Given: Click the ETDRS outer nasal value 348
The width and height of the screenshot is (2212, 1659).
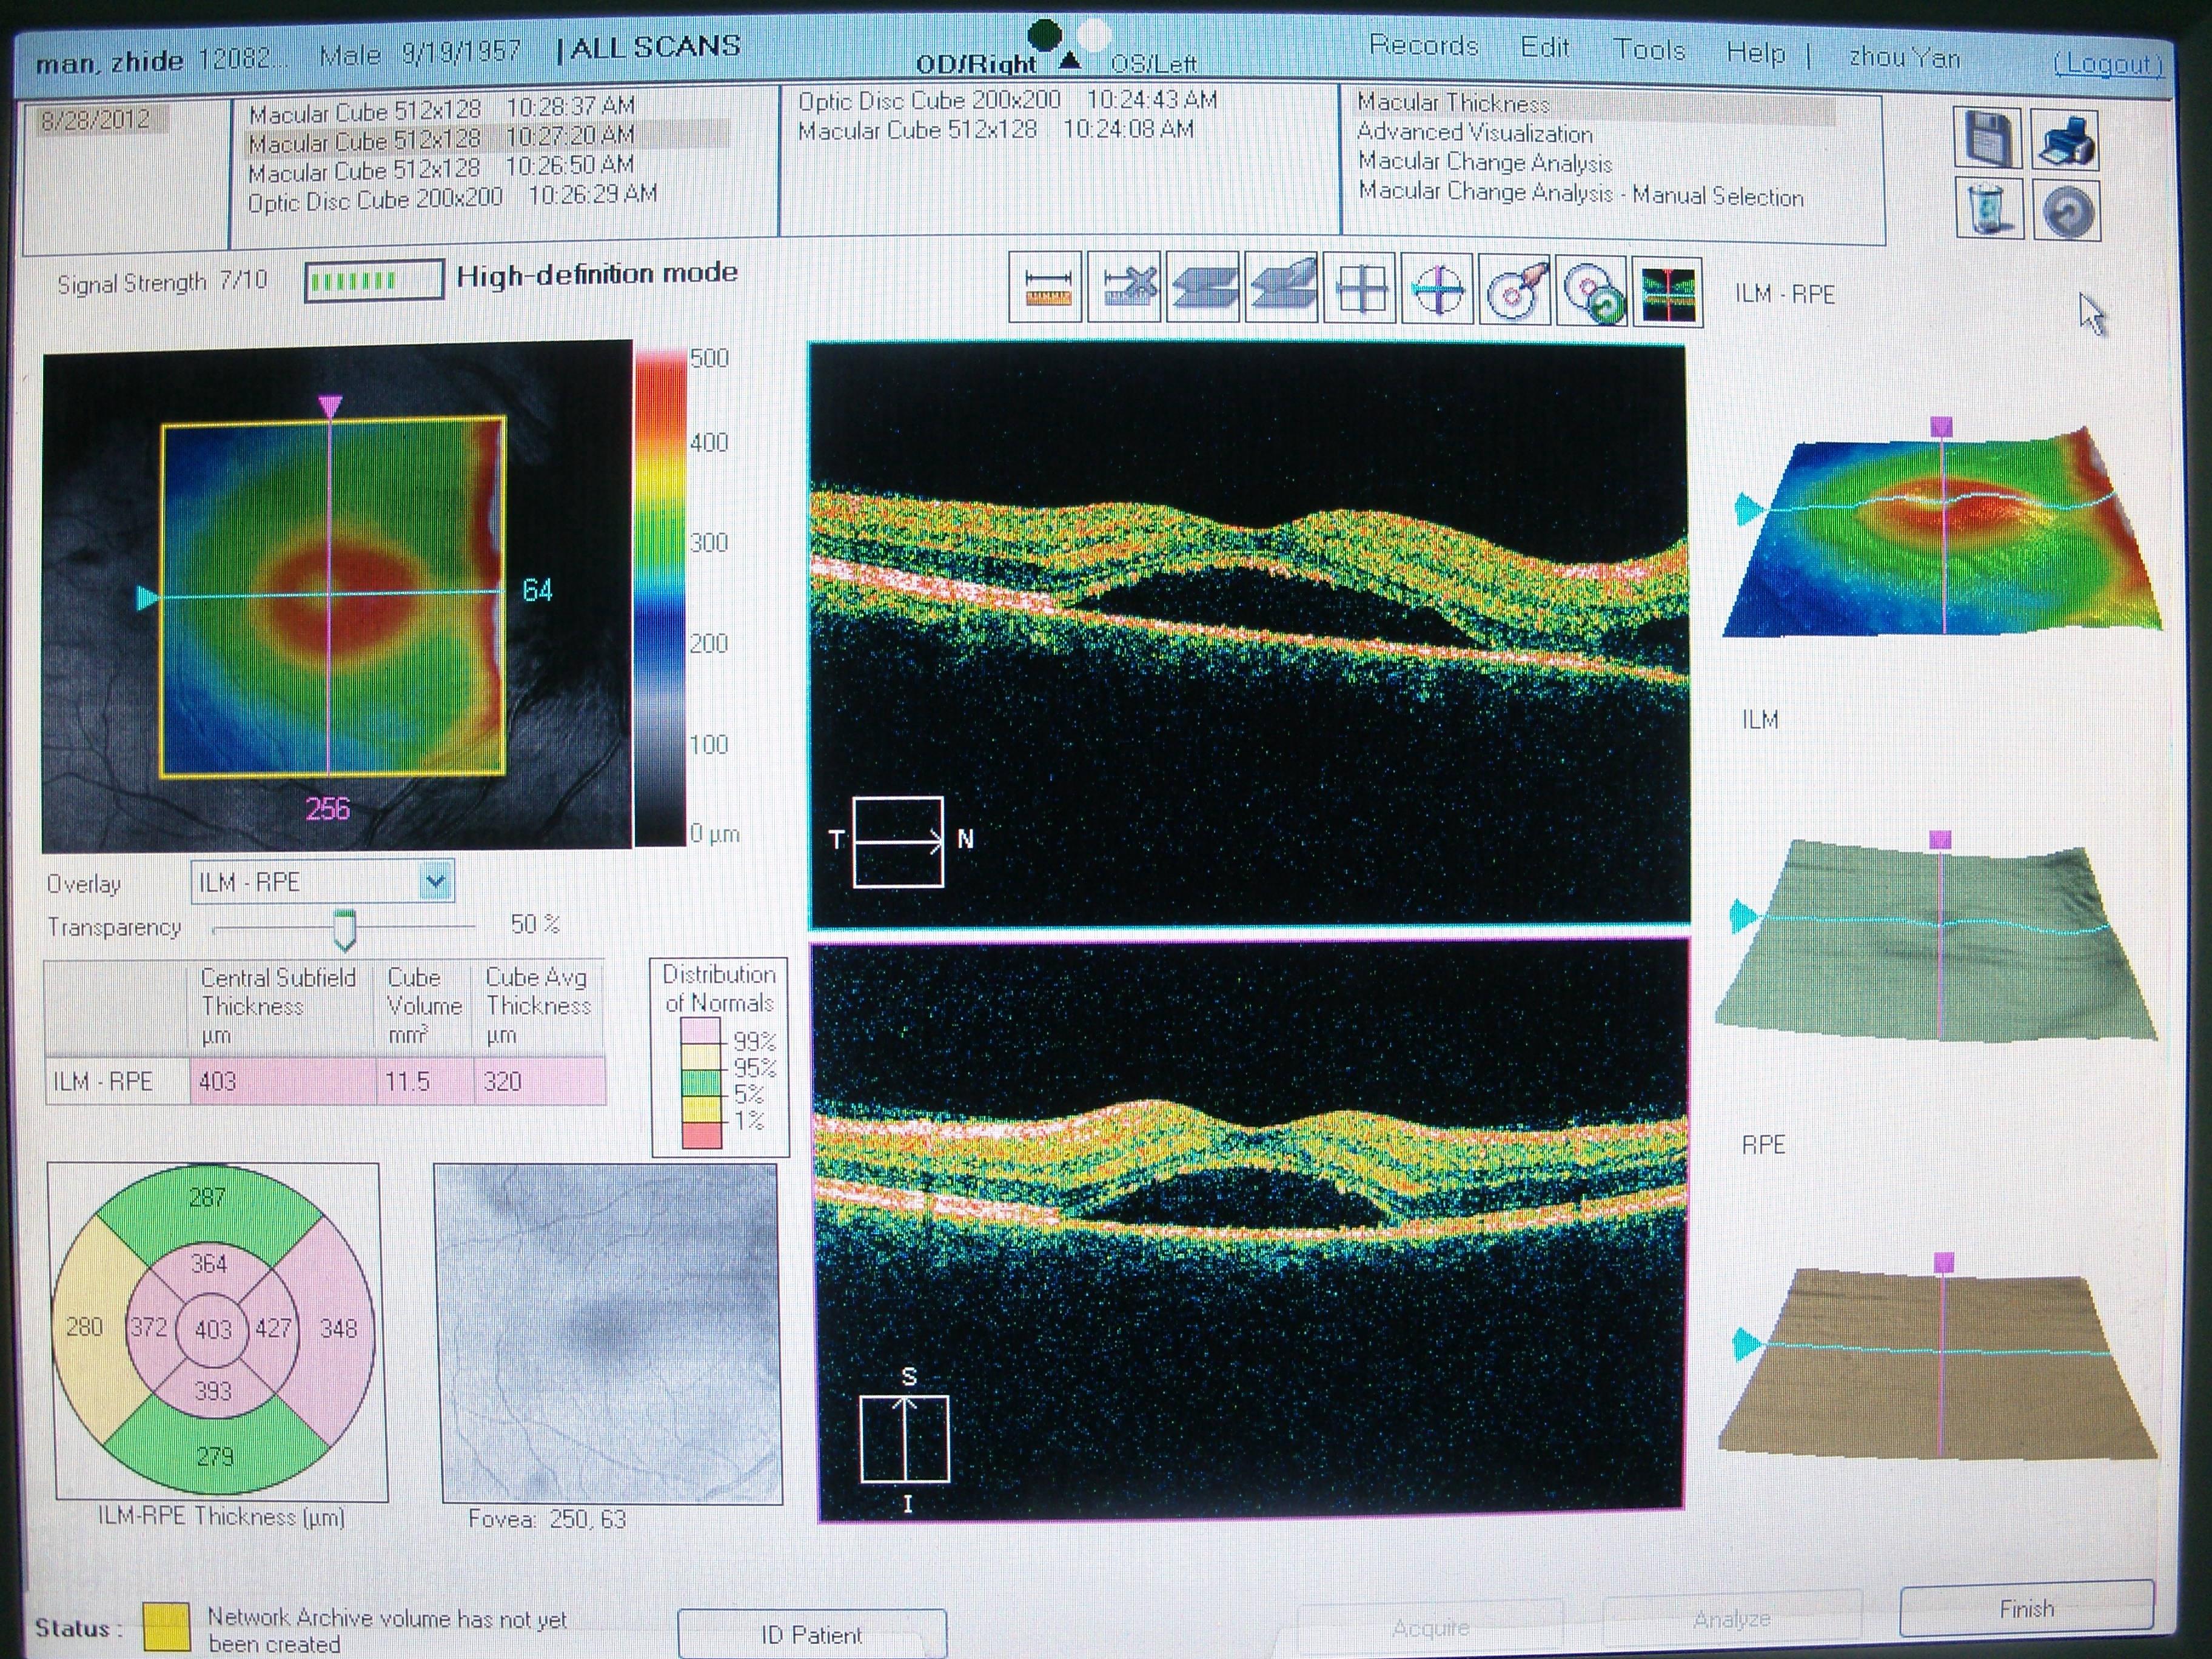Looking at the screenshot, I should [338, 1328].
